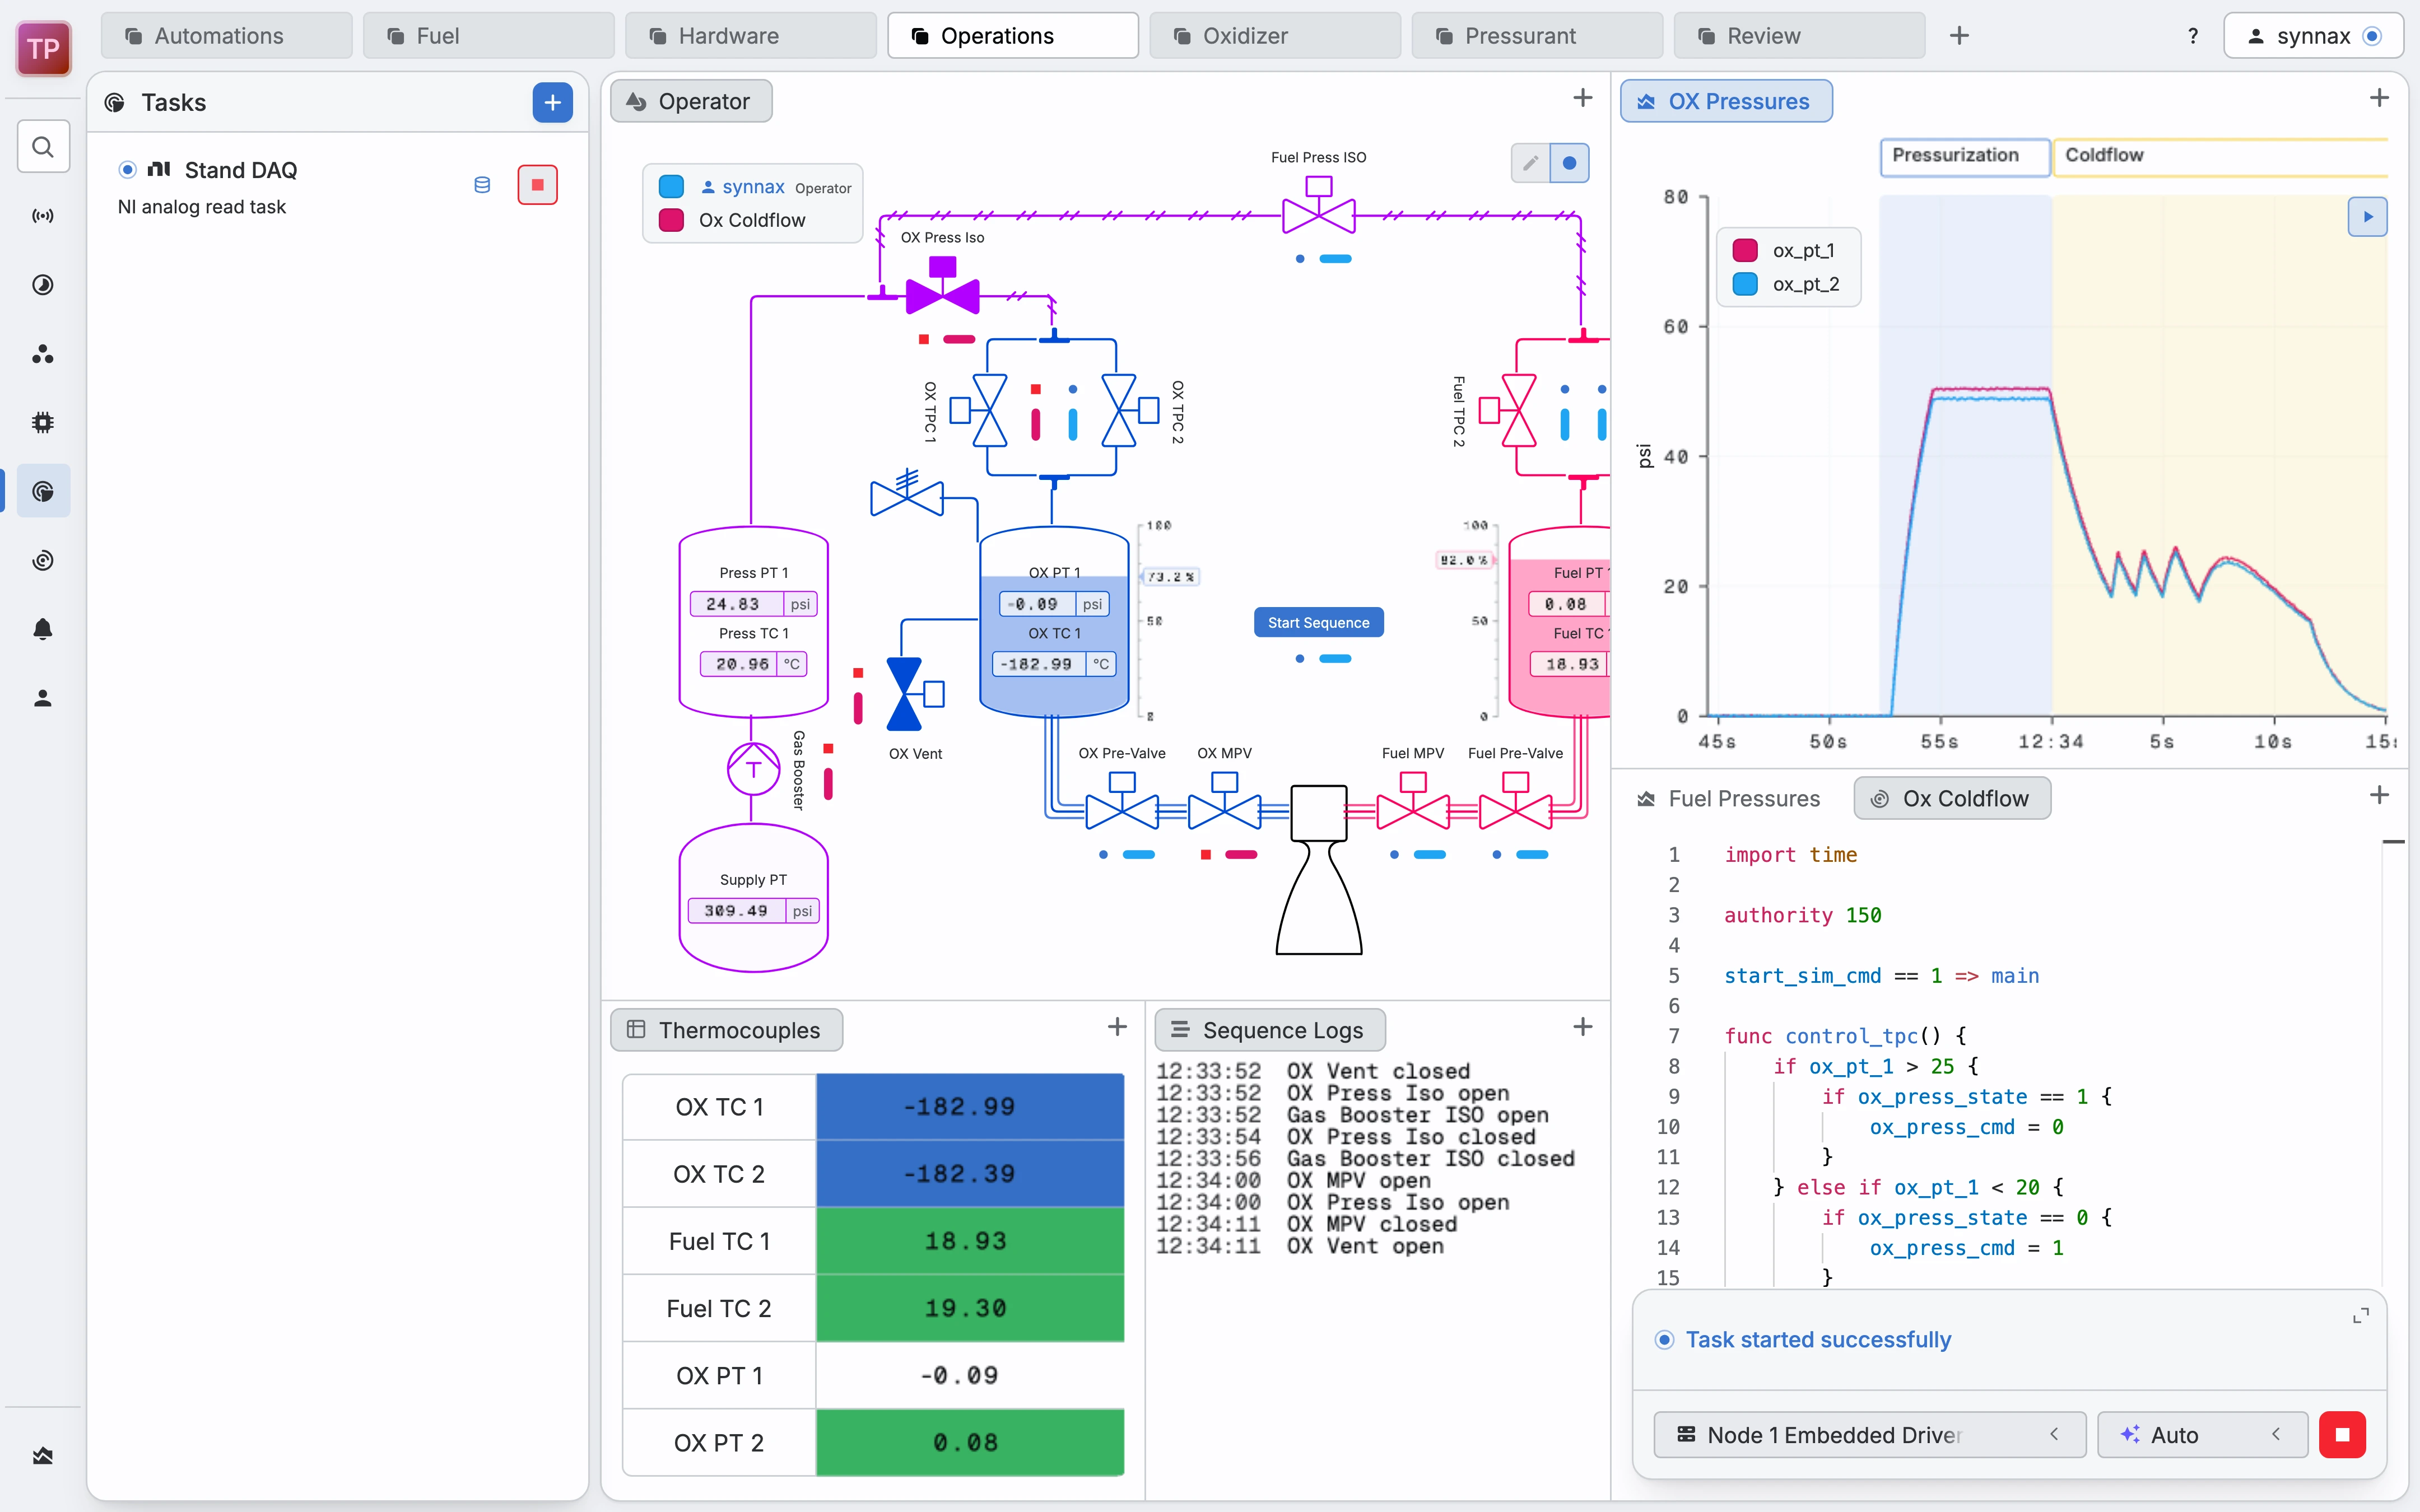Open the workspaces cluster icon in the sidebar
The image size is (2420, 1512).
point(43,354)
